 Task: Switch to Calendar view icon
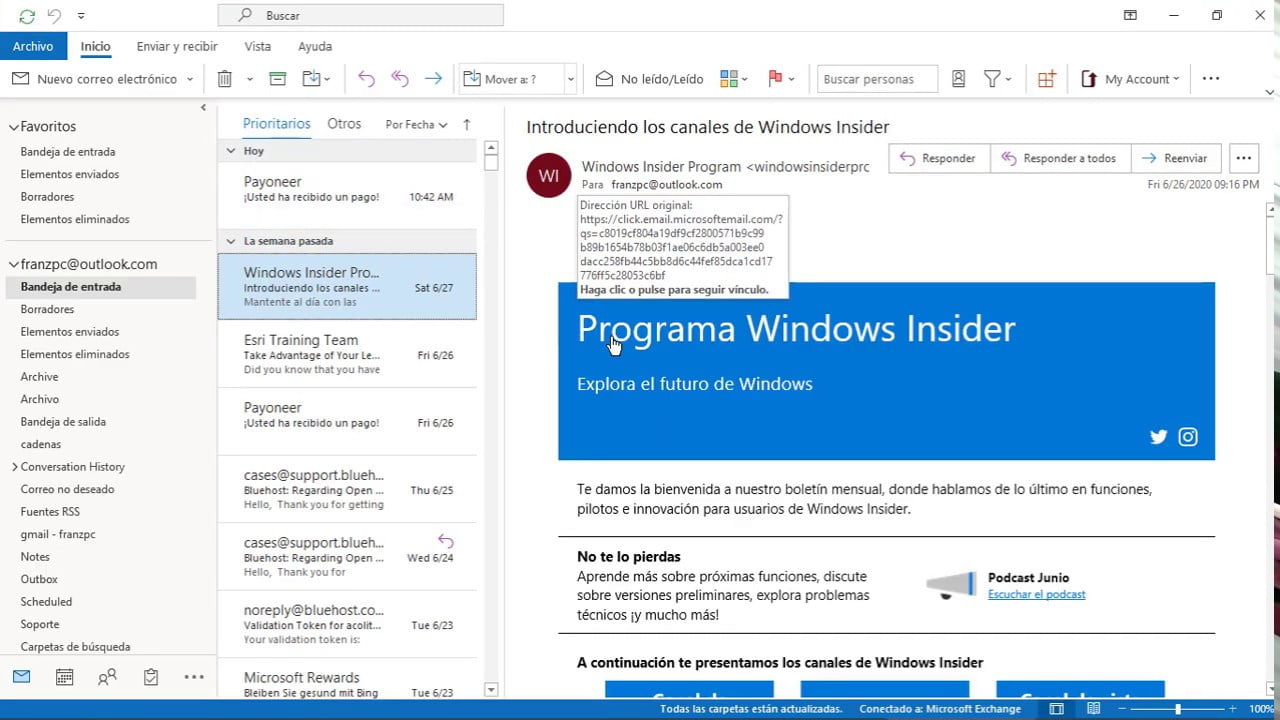point(64,677)
